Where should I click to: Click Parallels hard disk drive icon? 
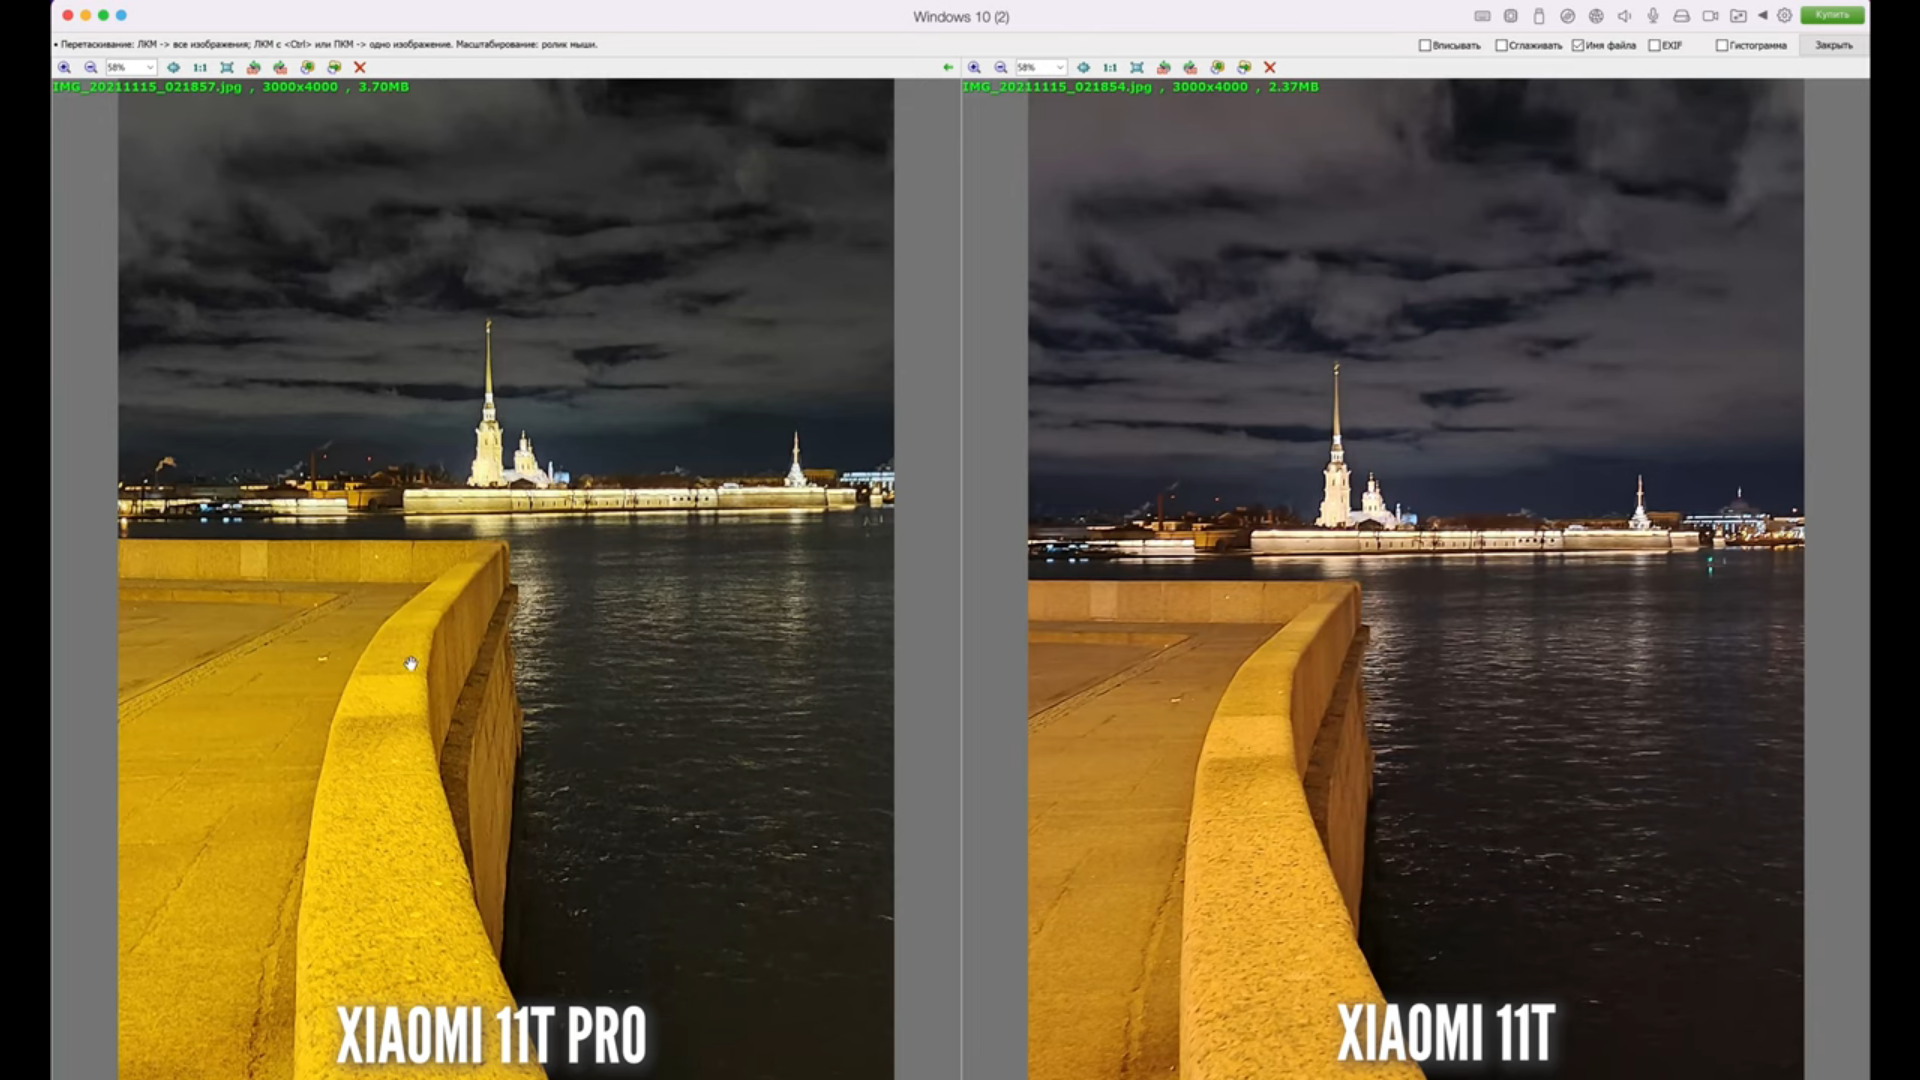pos(1682,16)
